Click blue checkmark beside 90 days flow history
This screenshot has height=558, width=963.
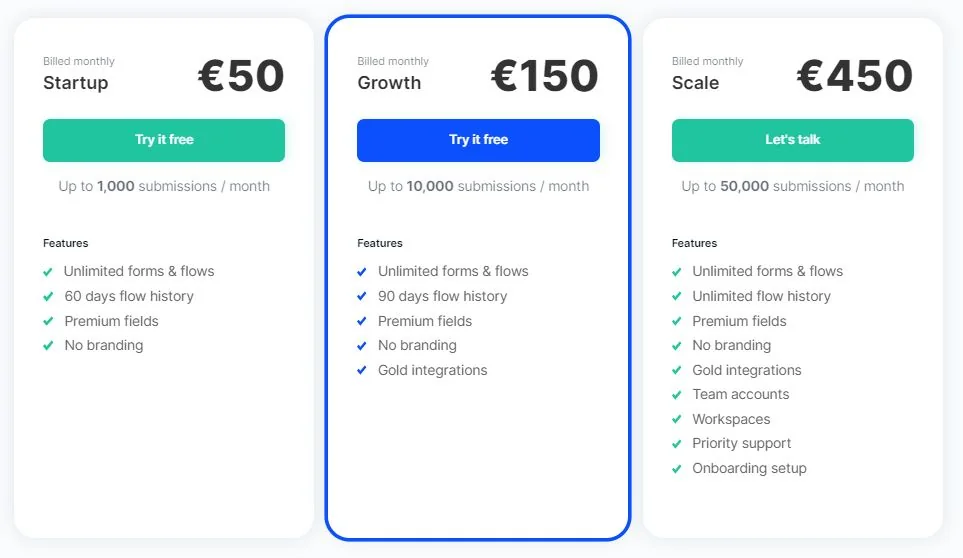pyautogui.click(x=362, y=297)
